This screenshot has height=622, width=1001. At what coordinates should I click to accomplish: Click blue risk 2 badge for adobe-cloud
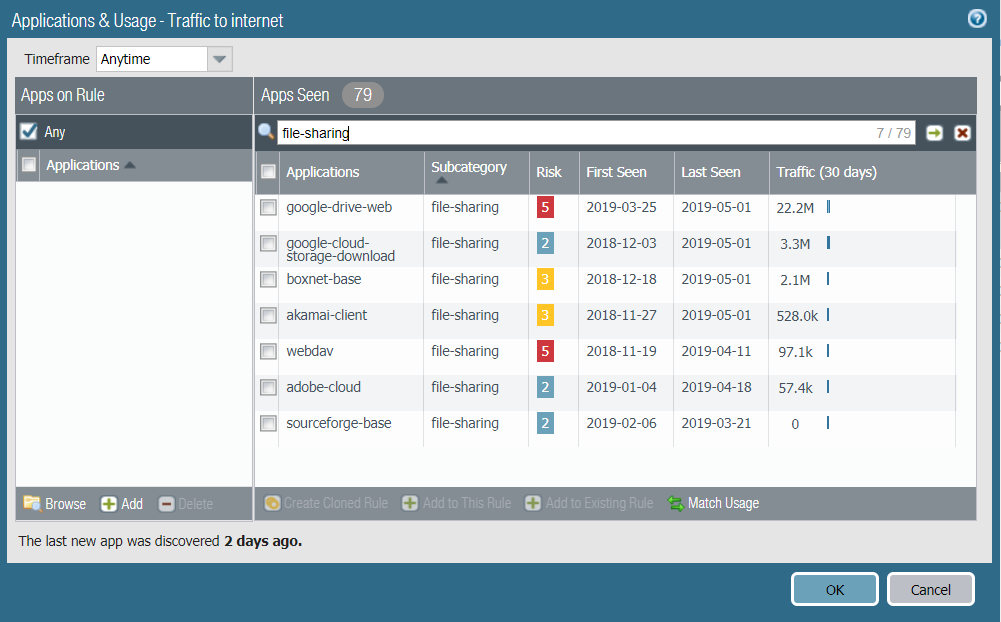click(545, 387)
